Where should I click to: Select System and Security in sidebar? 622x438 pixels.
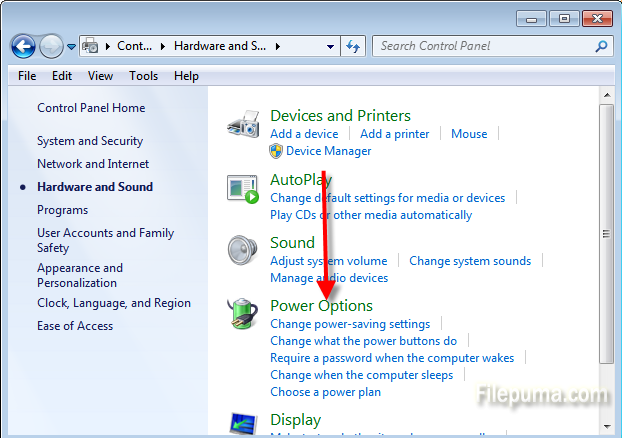click(x=90, y=141)
